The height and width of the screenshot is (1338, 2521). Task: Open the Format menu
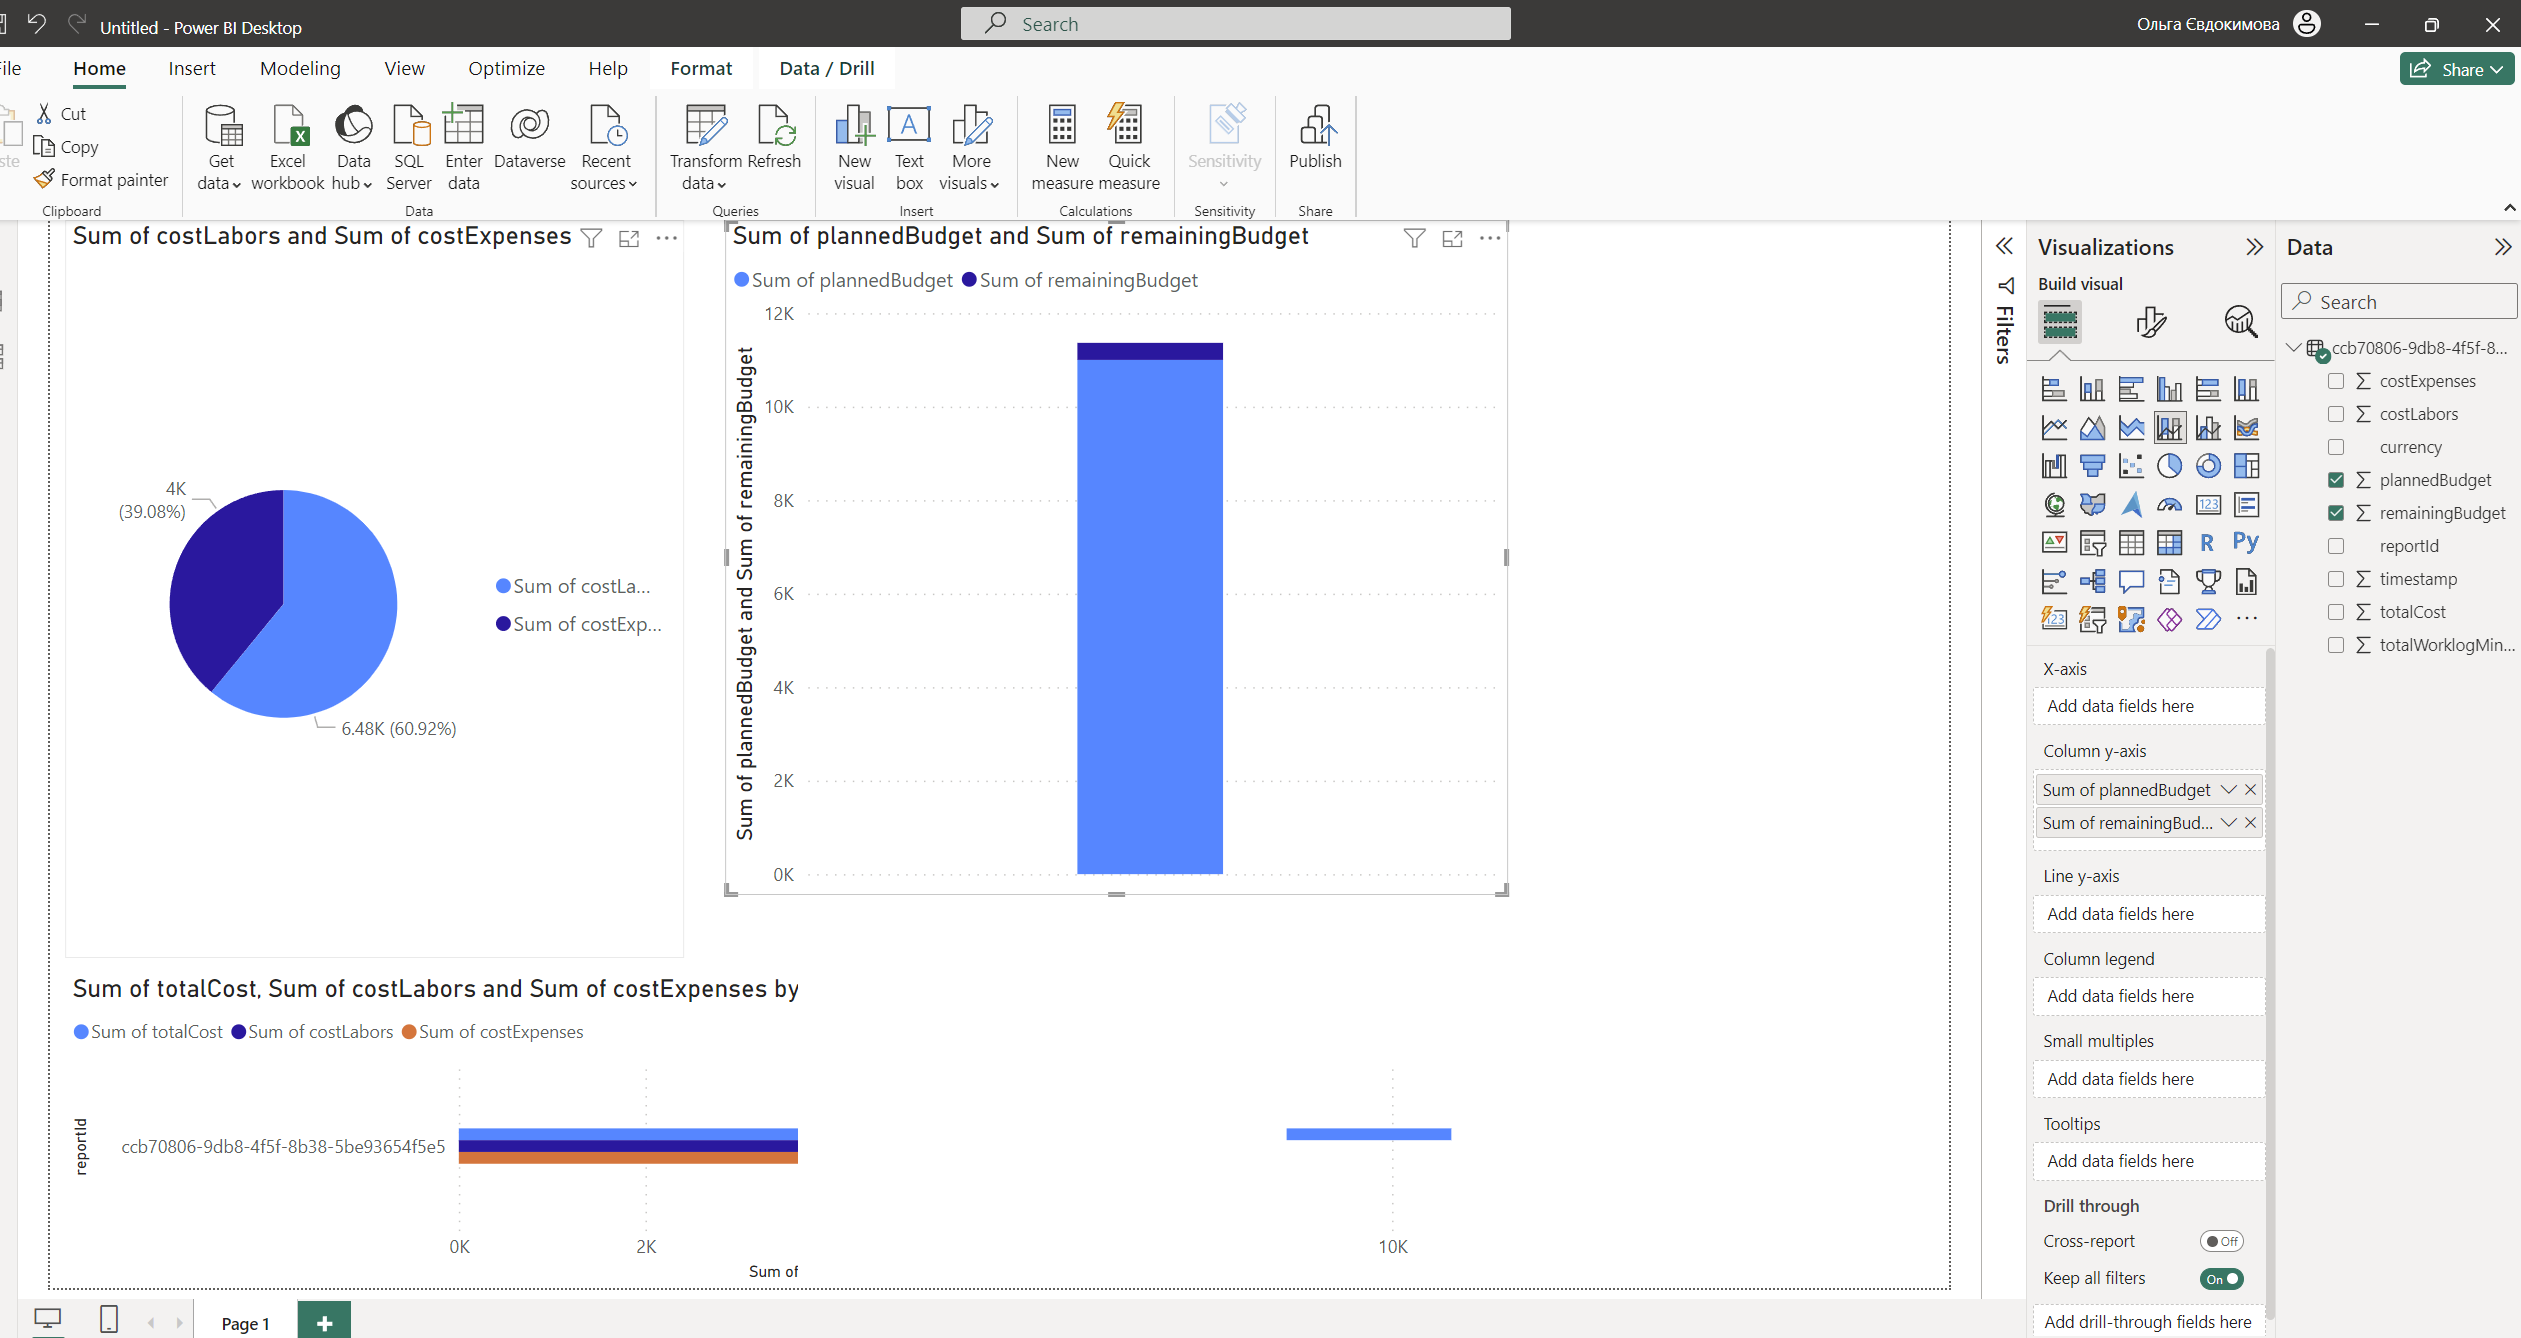pyautogui.click(x=701, y=68)
